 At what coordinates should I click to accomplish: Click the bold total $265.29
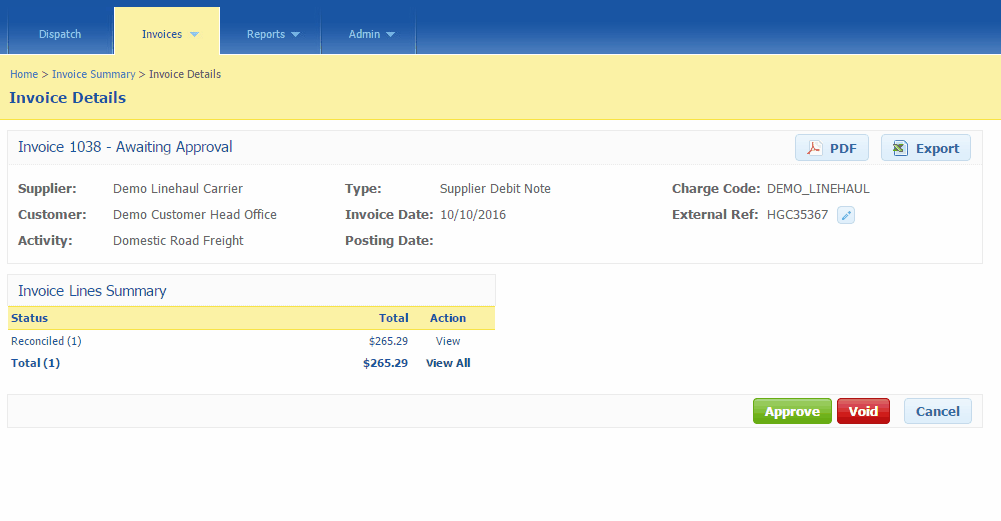tap(386, 363)
